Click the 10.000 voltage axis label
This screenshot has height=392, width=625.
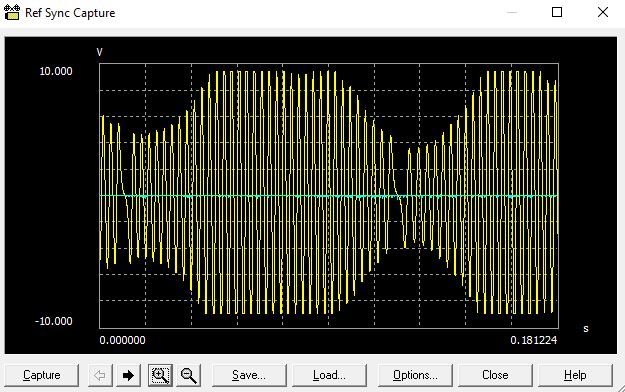pyautogui.click(x=56, y=71)
